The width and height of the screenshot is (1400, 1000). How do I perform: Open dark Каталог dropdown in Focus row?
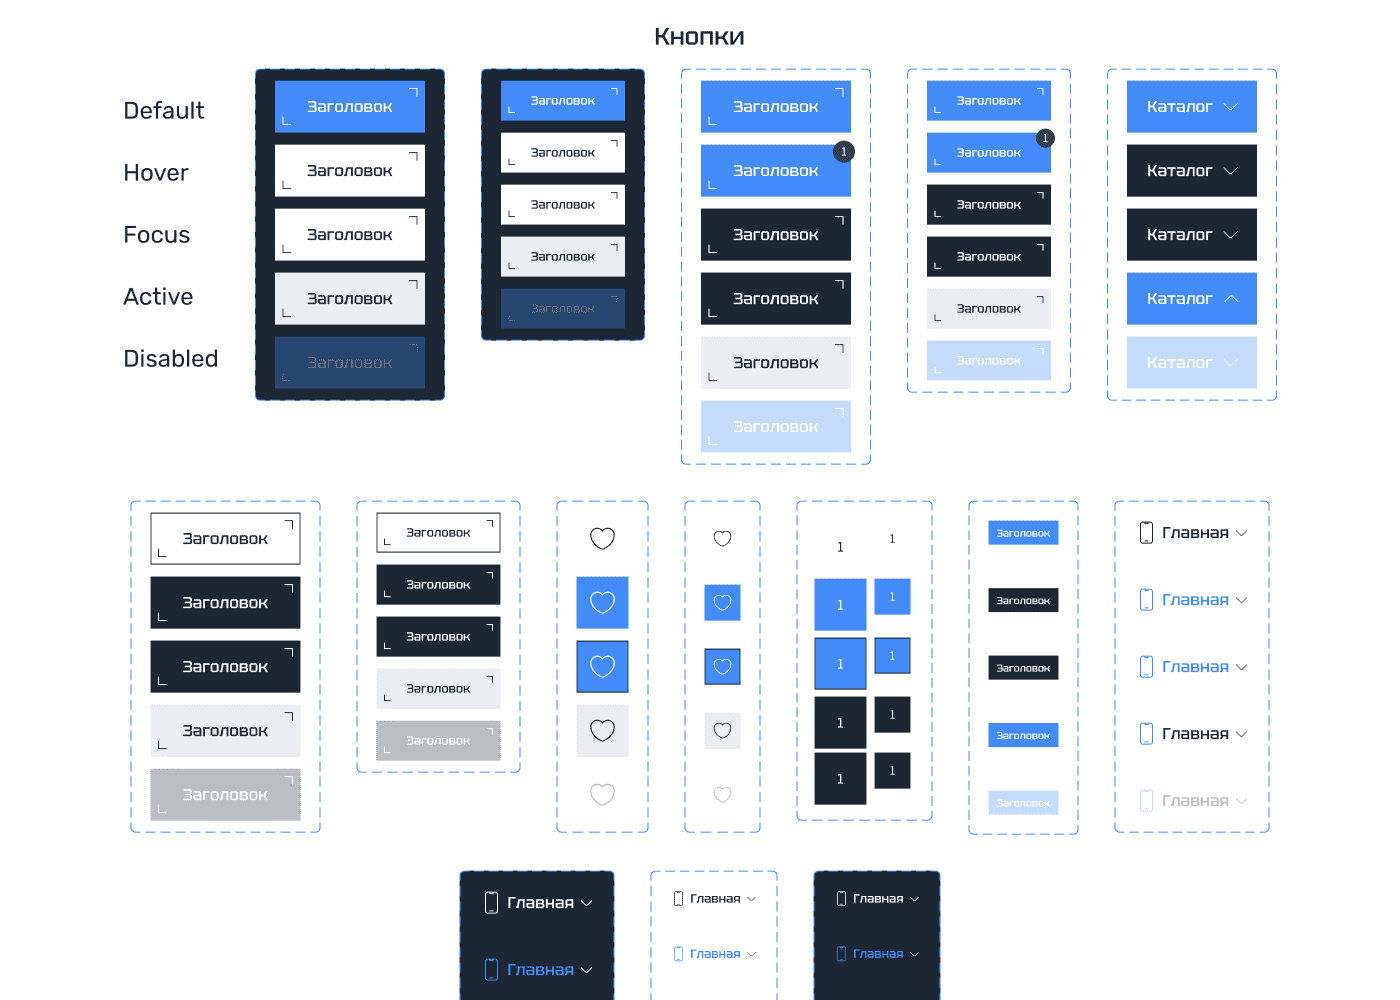pos(1191,235)
